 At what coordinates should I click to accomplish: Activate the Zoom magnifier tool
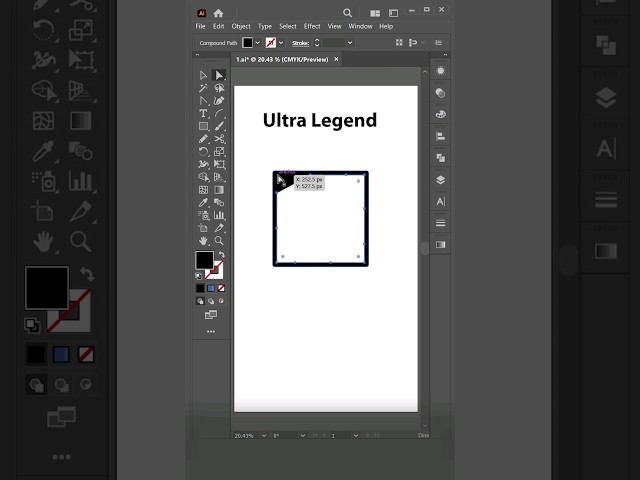tap(219, 241)
